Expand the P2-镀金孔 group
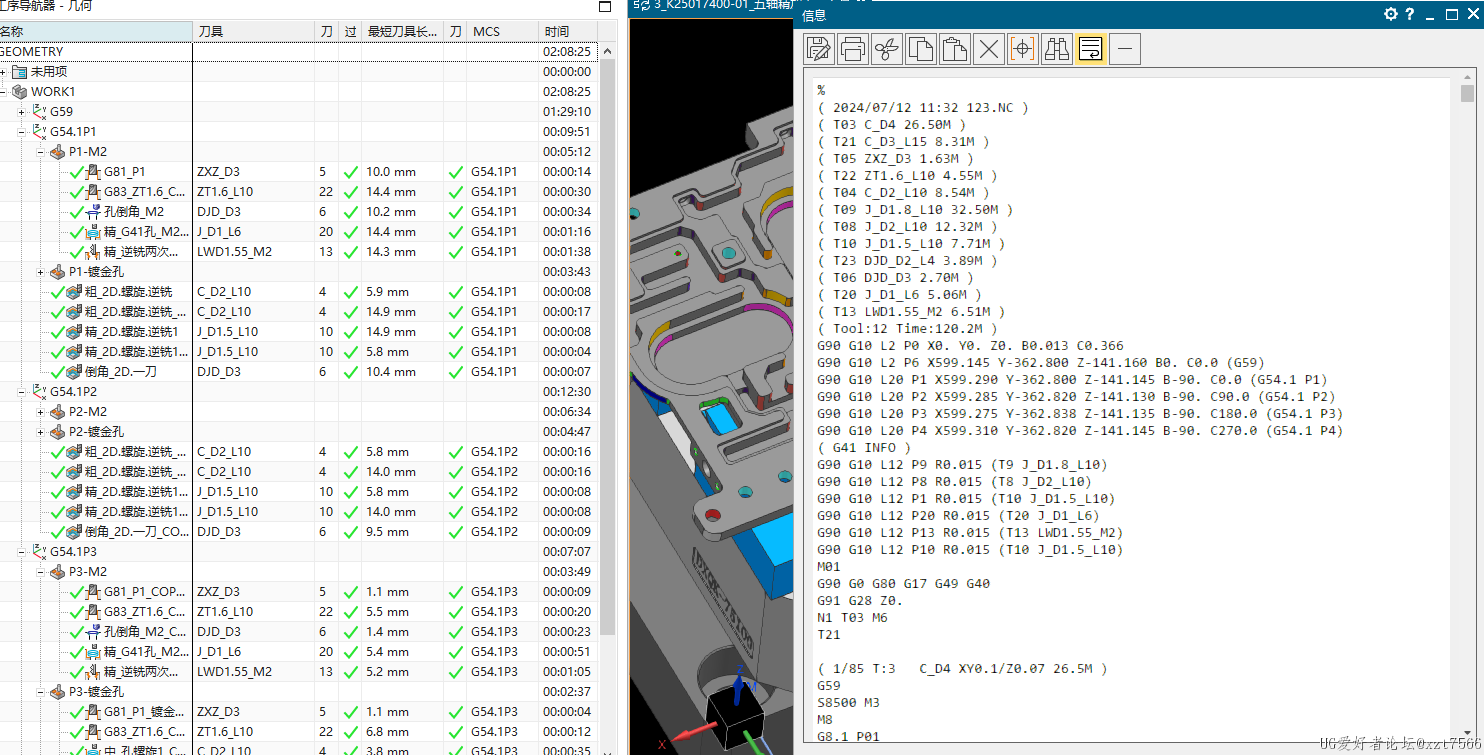The image size is (1484, 755). click(41, 432)
